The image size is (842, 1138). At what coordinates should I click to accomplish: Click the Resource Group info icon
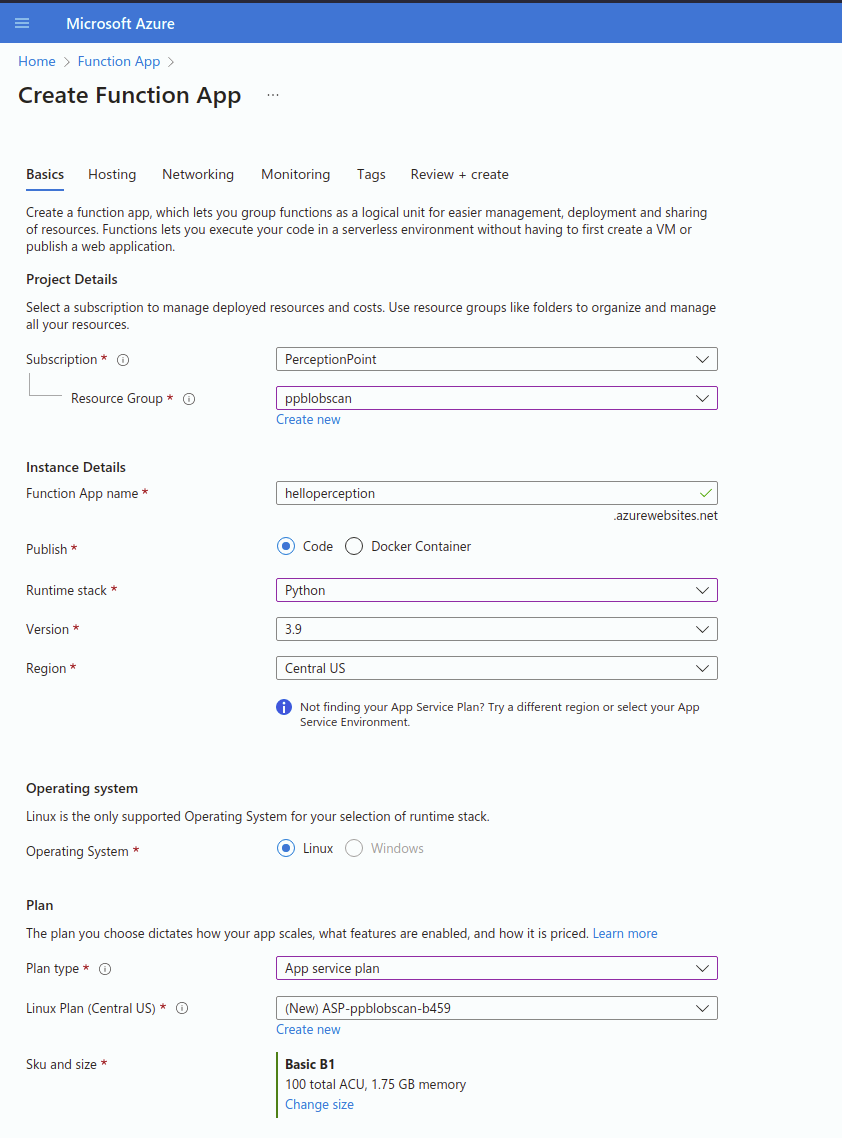tap(189, 399)
